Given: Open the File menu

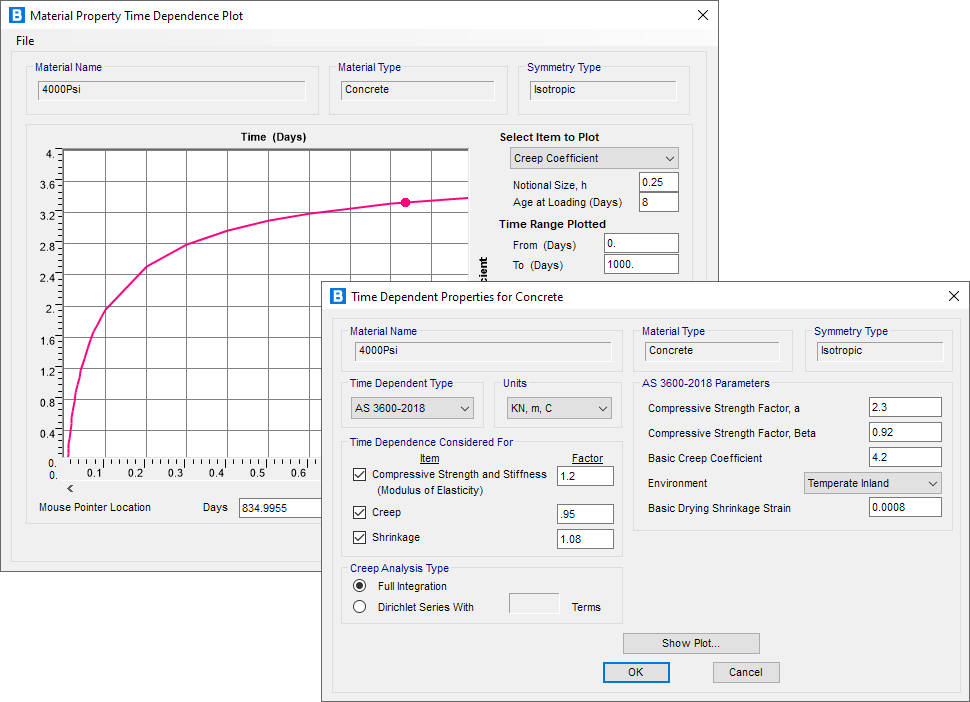Looking at the screenshot, I should (x=25, y=41).
